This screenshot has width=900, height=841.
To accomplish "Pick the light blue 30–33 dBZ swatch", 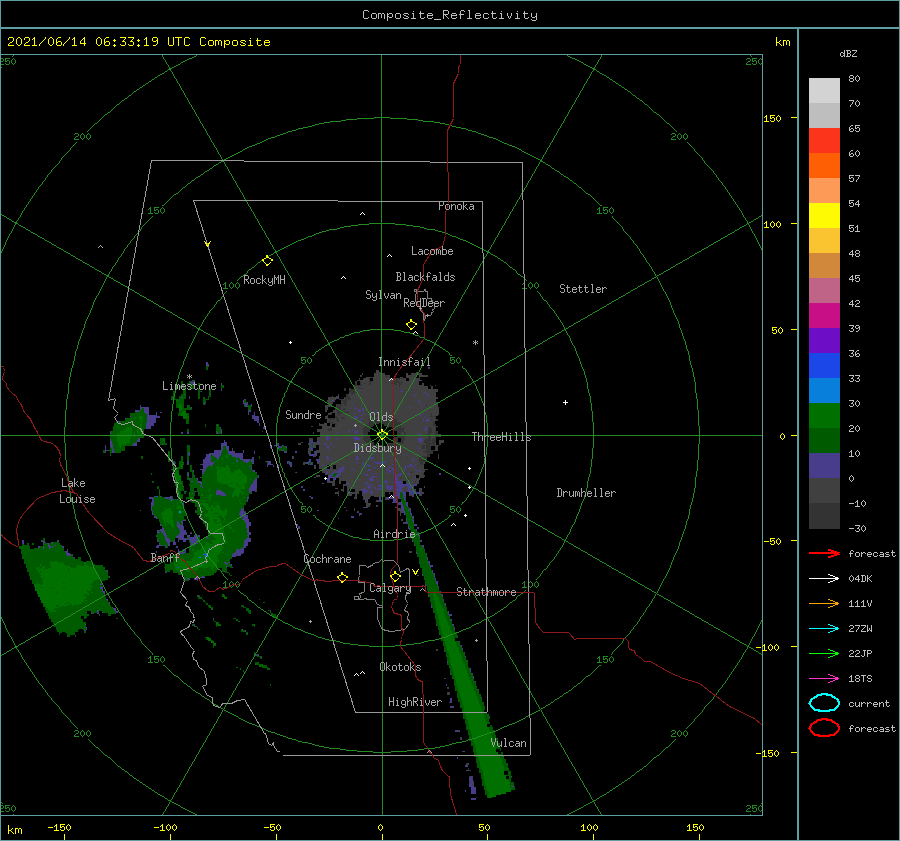I will point(824,391).
